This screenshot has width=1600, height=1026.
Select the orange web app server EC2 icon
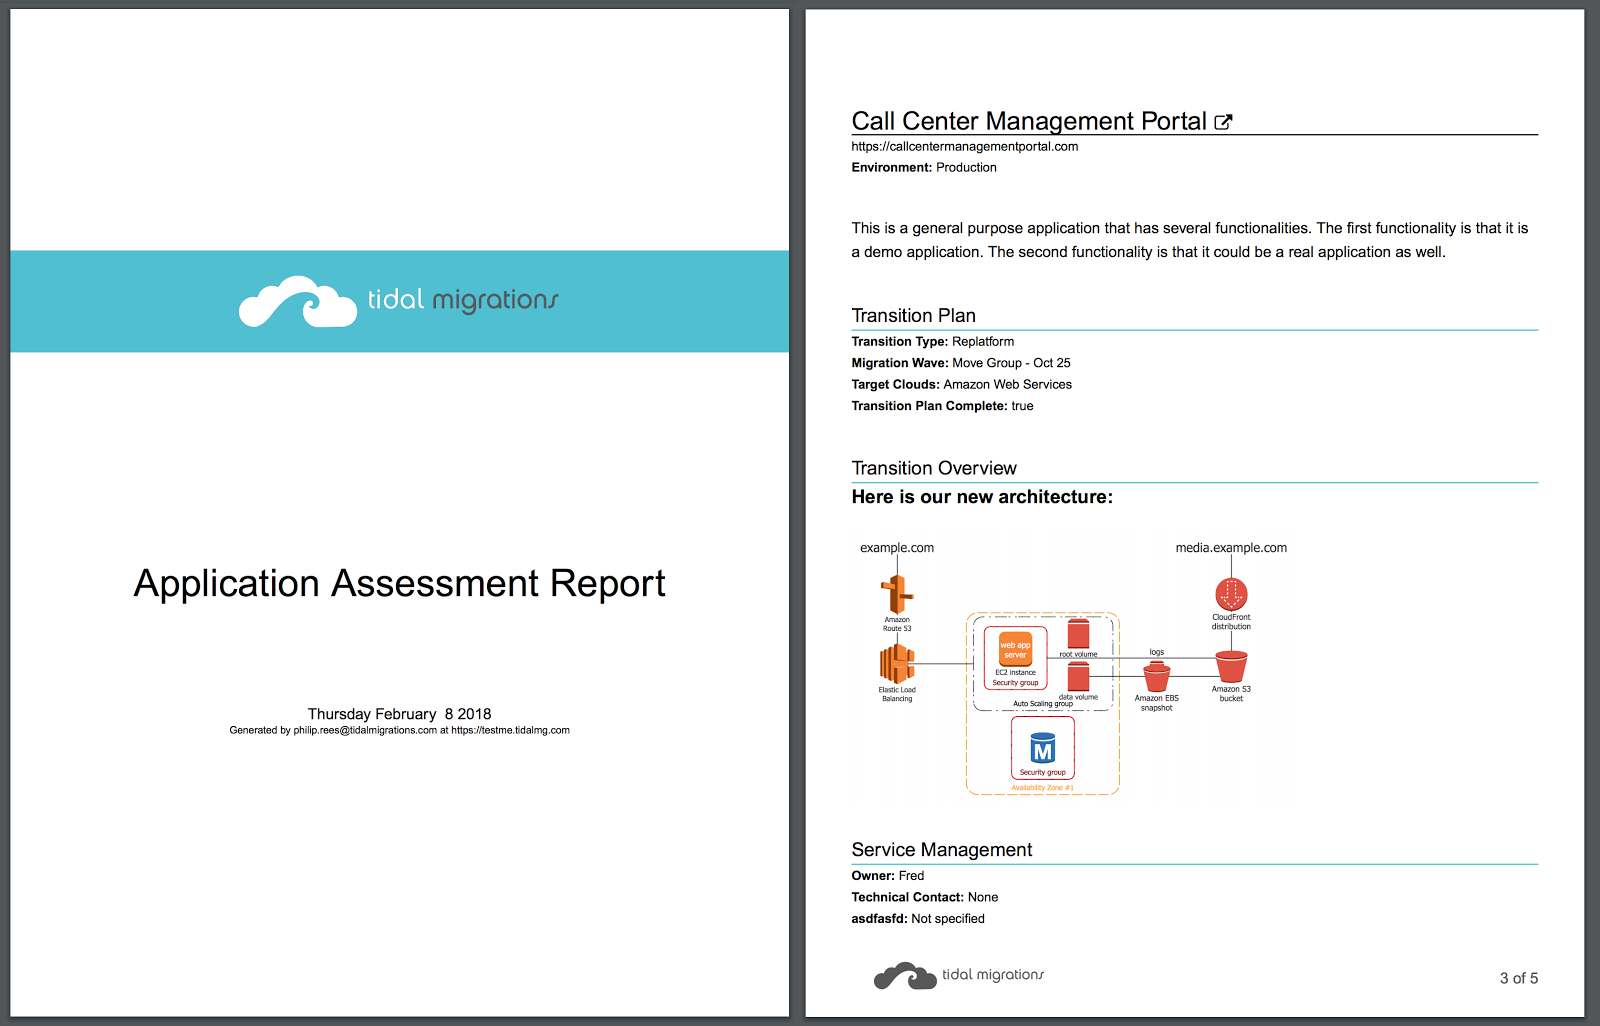[x=1015, y=650]
